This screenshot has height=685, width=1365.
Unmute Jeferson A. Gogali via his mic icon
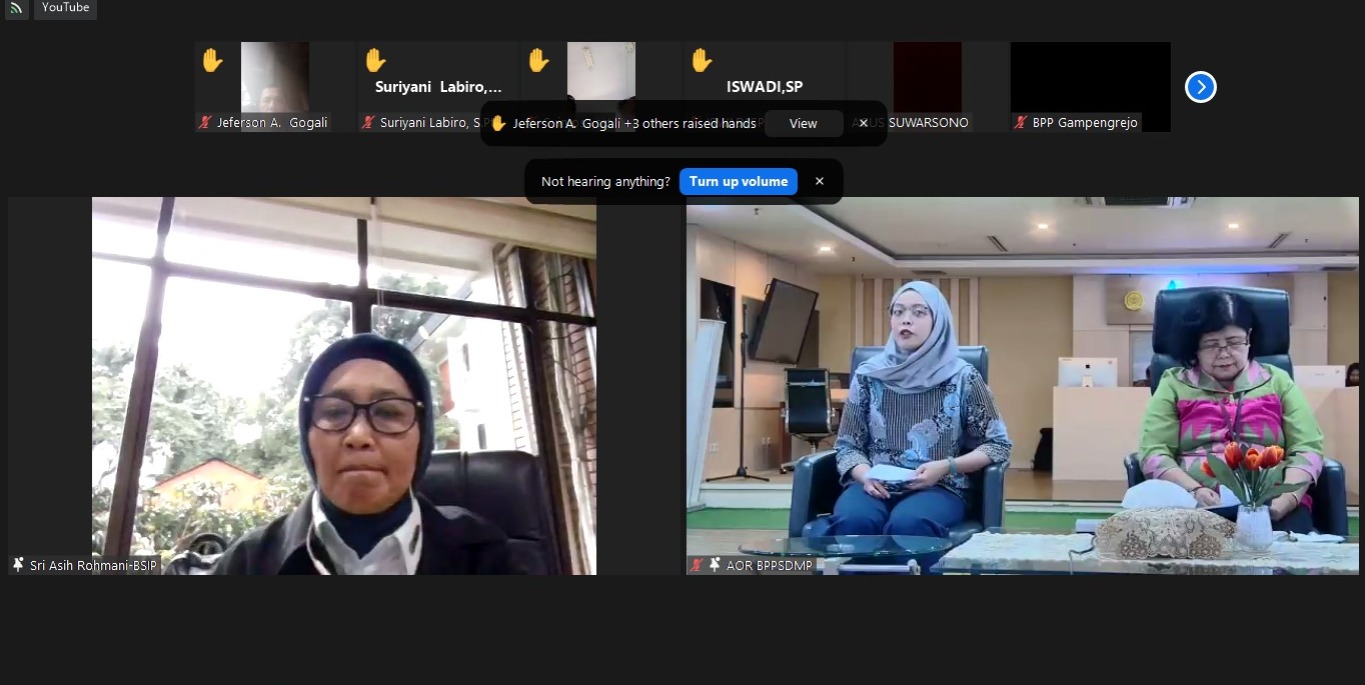[x=204, y=122]
